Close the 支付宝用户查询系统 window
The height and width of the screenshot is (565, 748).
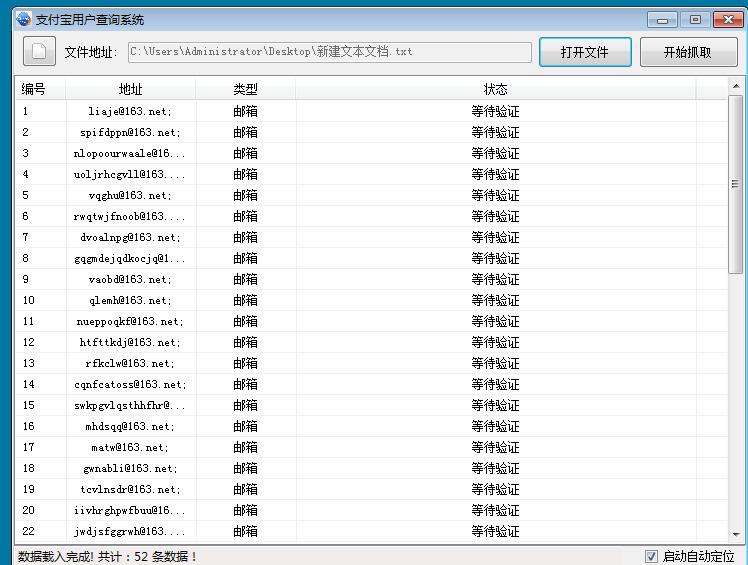pyautogui.click(x=728, y=20)
